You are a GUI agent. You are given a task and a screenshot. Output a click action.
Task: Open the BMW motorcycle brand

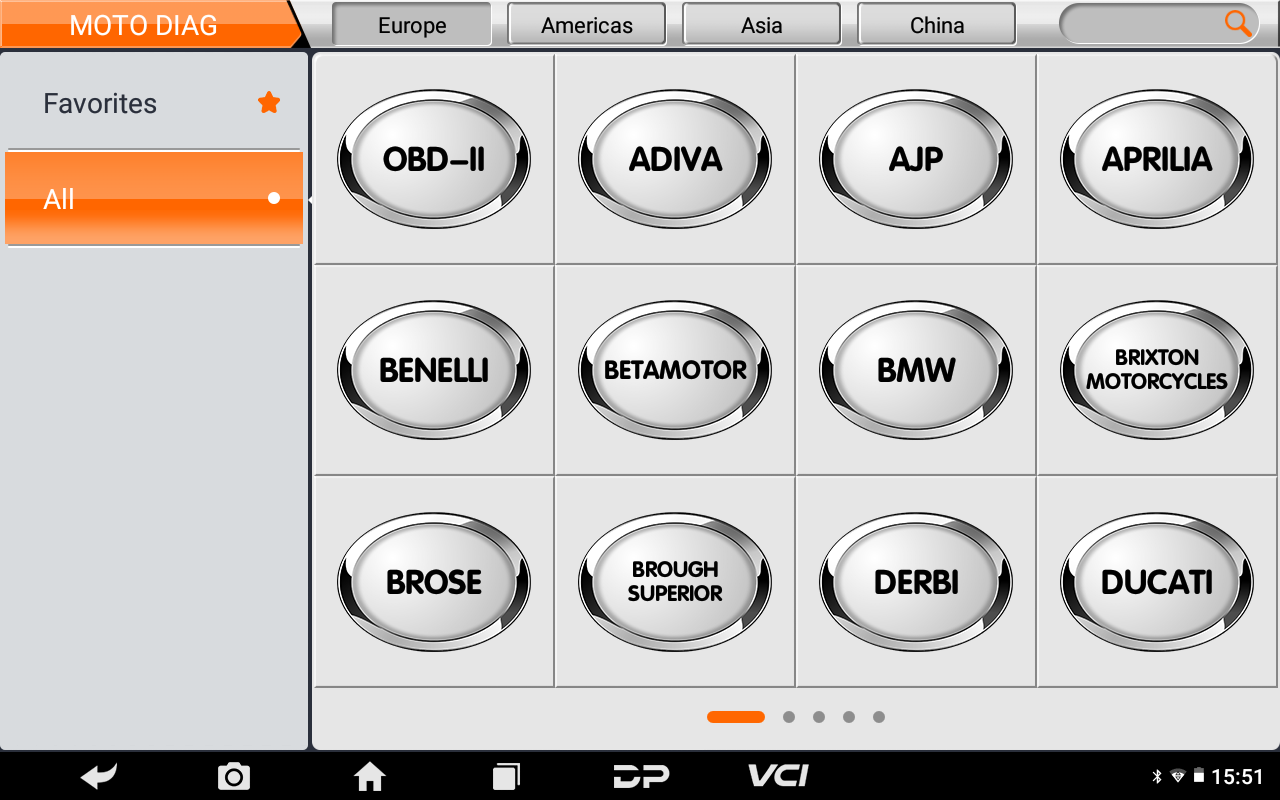(916, 370)
